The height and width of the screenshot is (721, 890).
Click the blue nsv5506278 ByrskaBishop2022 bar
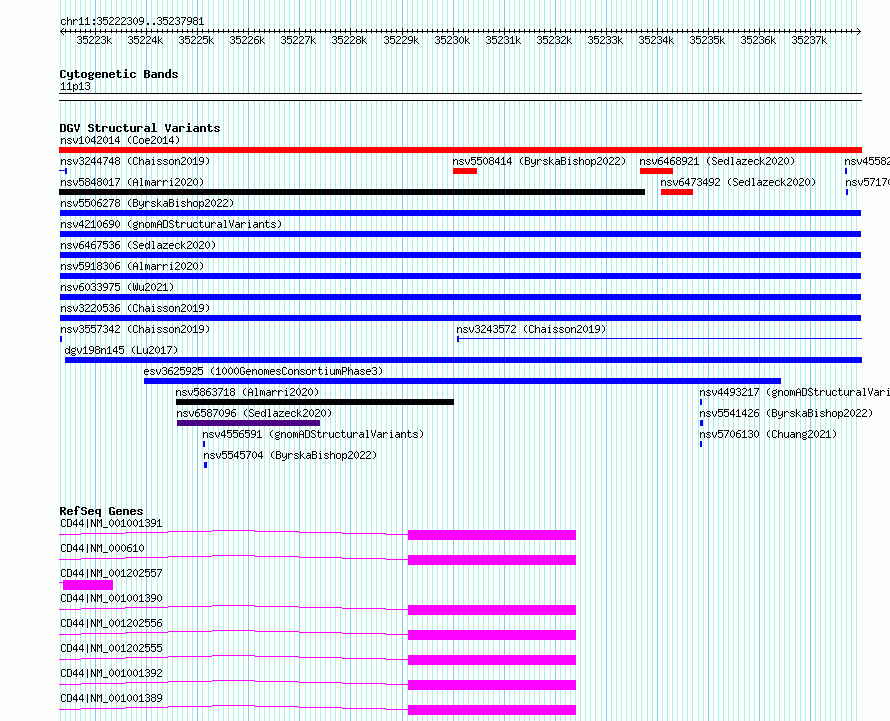[x=460, y=213]
